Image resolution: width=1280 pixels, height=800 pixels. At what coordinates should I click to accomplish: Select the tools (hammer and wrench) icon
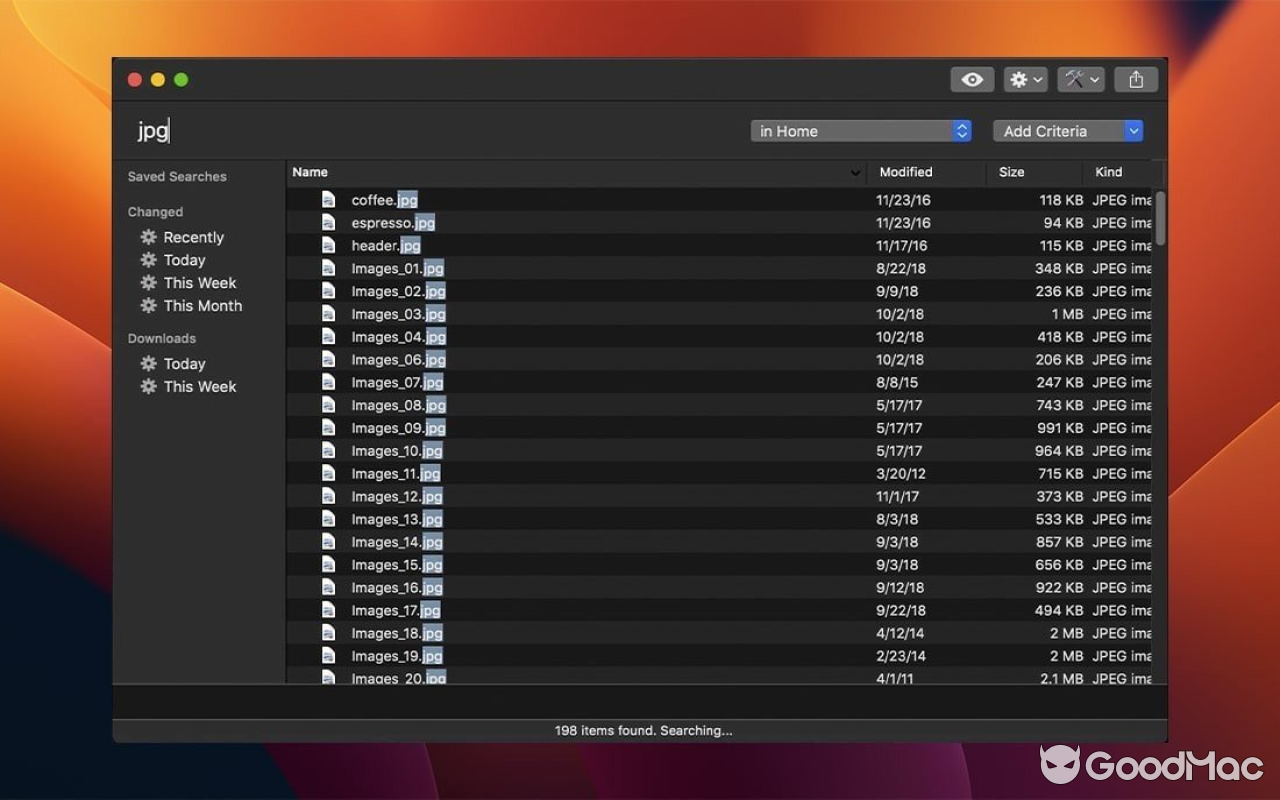pos(1075,79)
